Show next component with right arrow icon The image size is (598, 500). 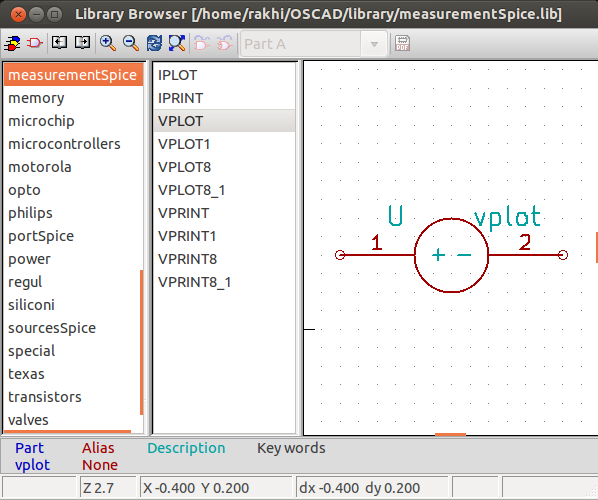tap(82, 43)
